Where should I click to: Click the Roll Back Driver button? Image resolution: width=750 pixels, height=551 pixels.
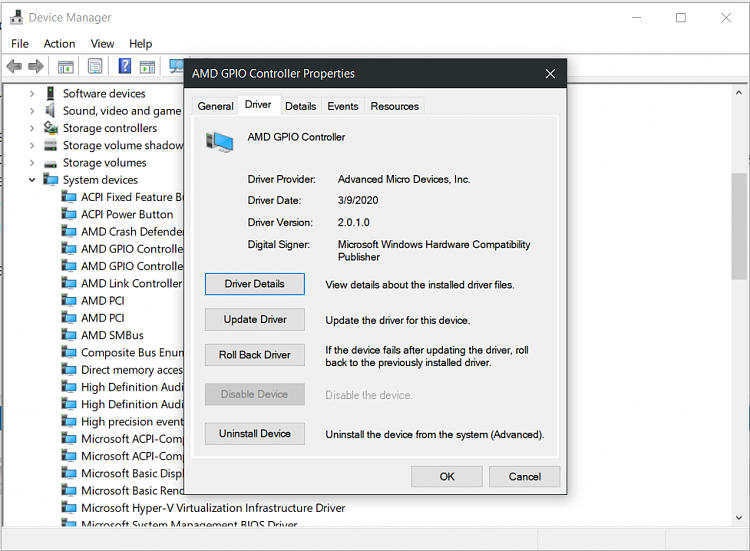tap(255, 355)
